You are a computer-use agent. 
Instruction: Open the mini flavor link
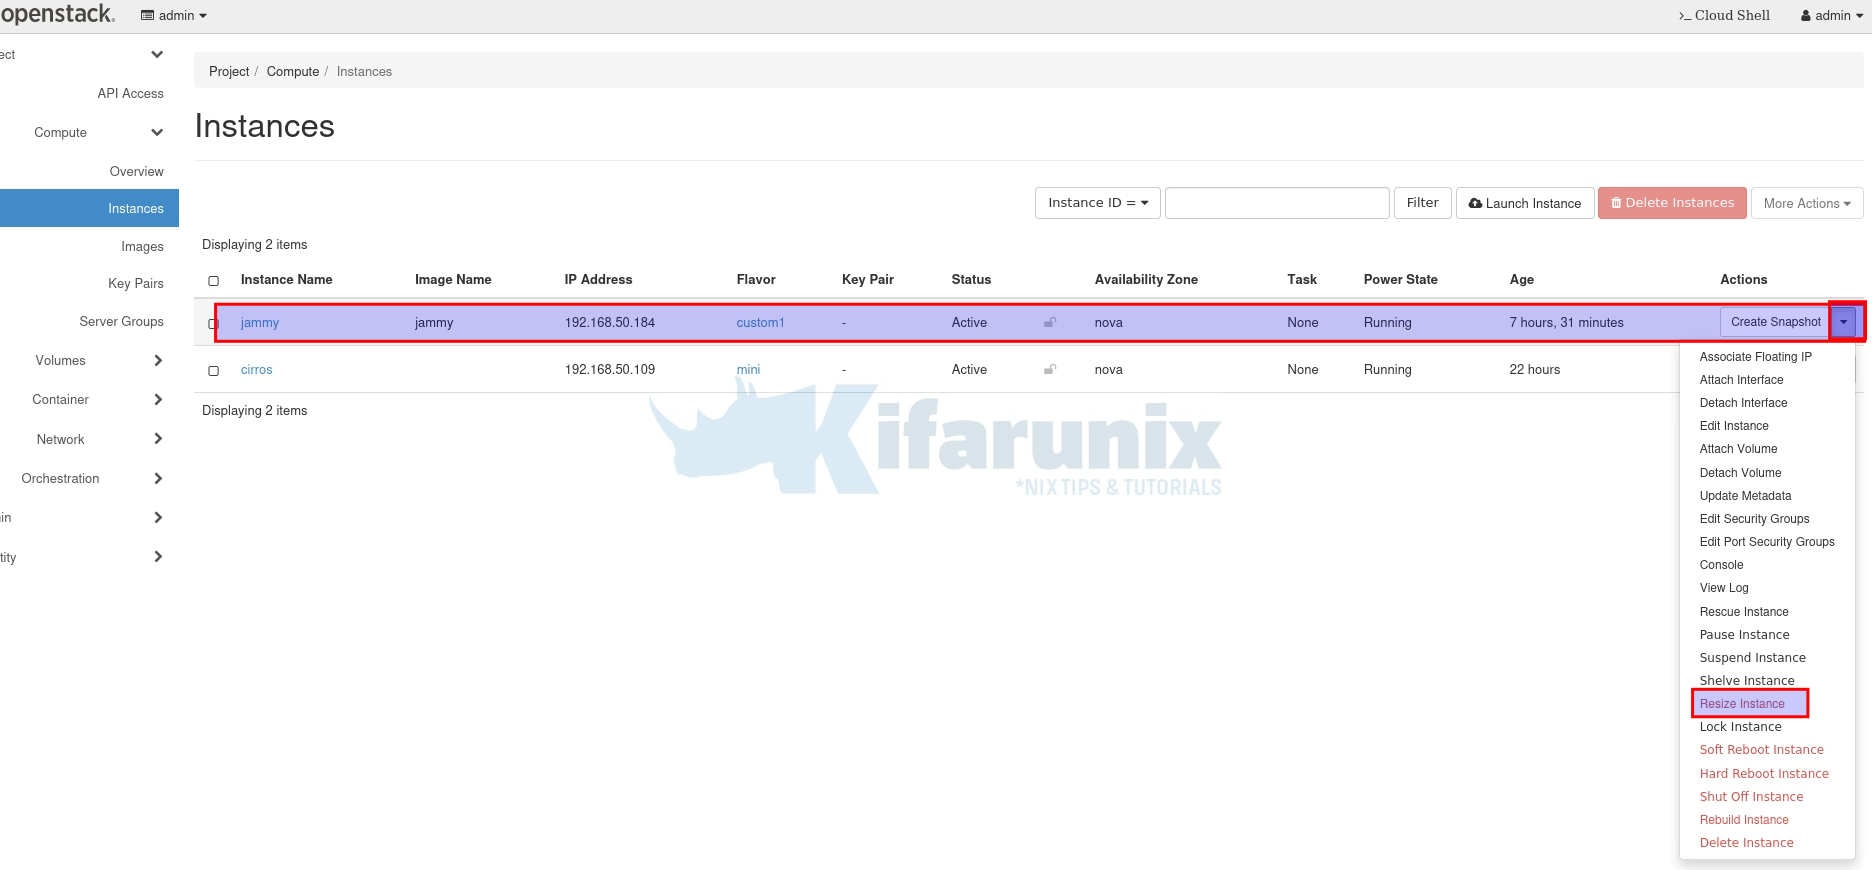click(x=748, y=370)
